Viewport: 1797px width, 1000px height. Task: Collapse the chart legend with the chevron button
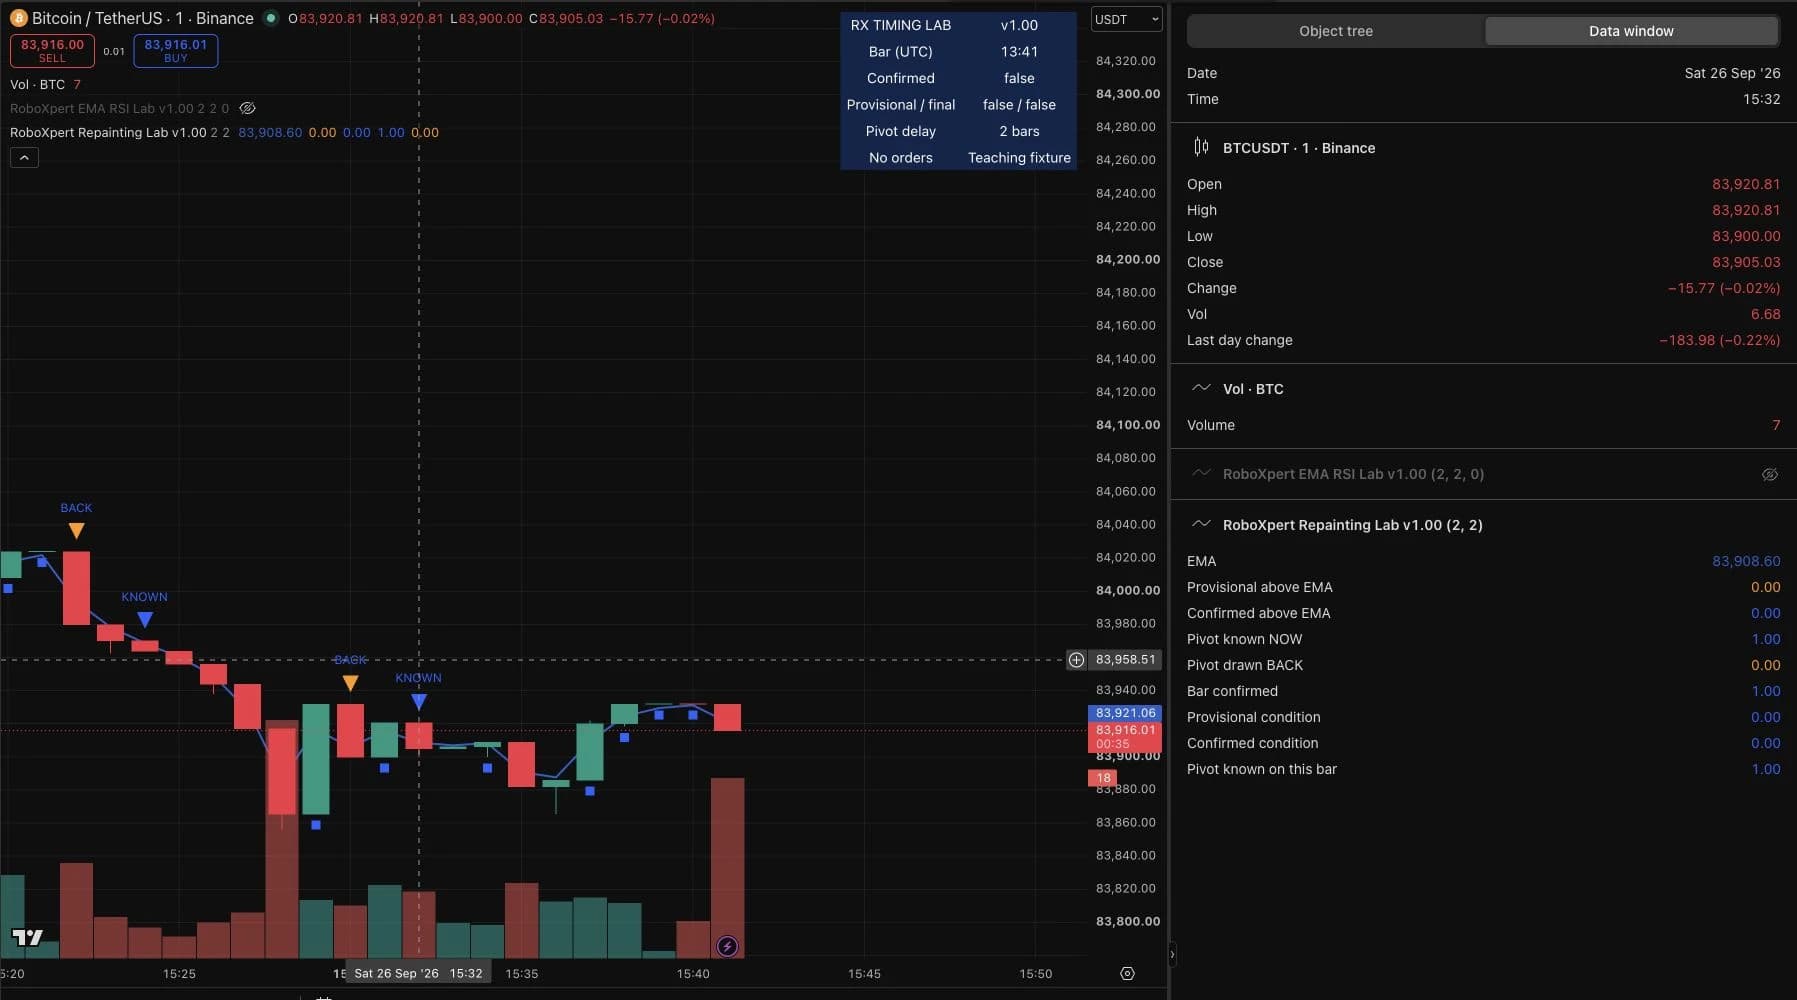pos(24,157)
